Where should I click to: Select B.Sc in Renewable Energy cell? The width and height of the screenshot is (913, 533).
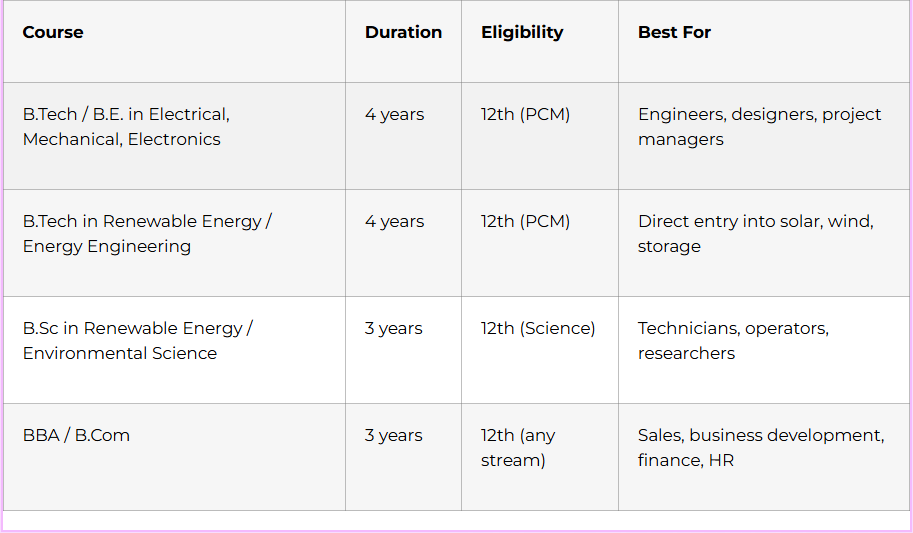pos(138,341)
